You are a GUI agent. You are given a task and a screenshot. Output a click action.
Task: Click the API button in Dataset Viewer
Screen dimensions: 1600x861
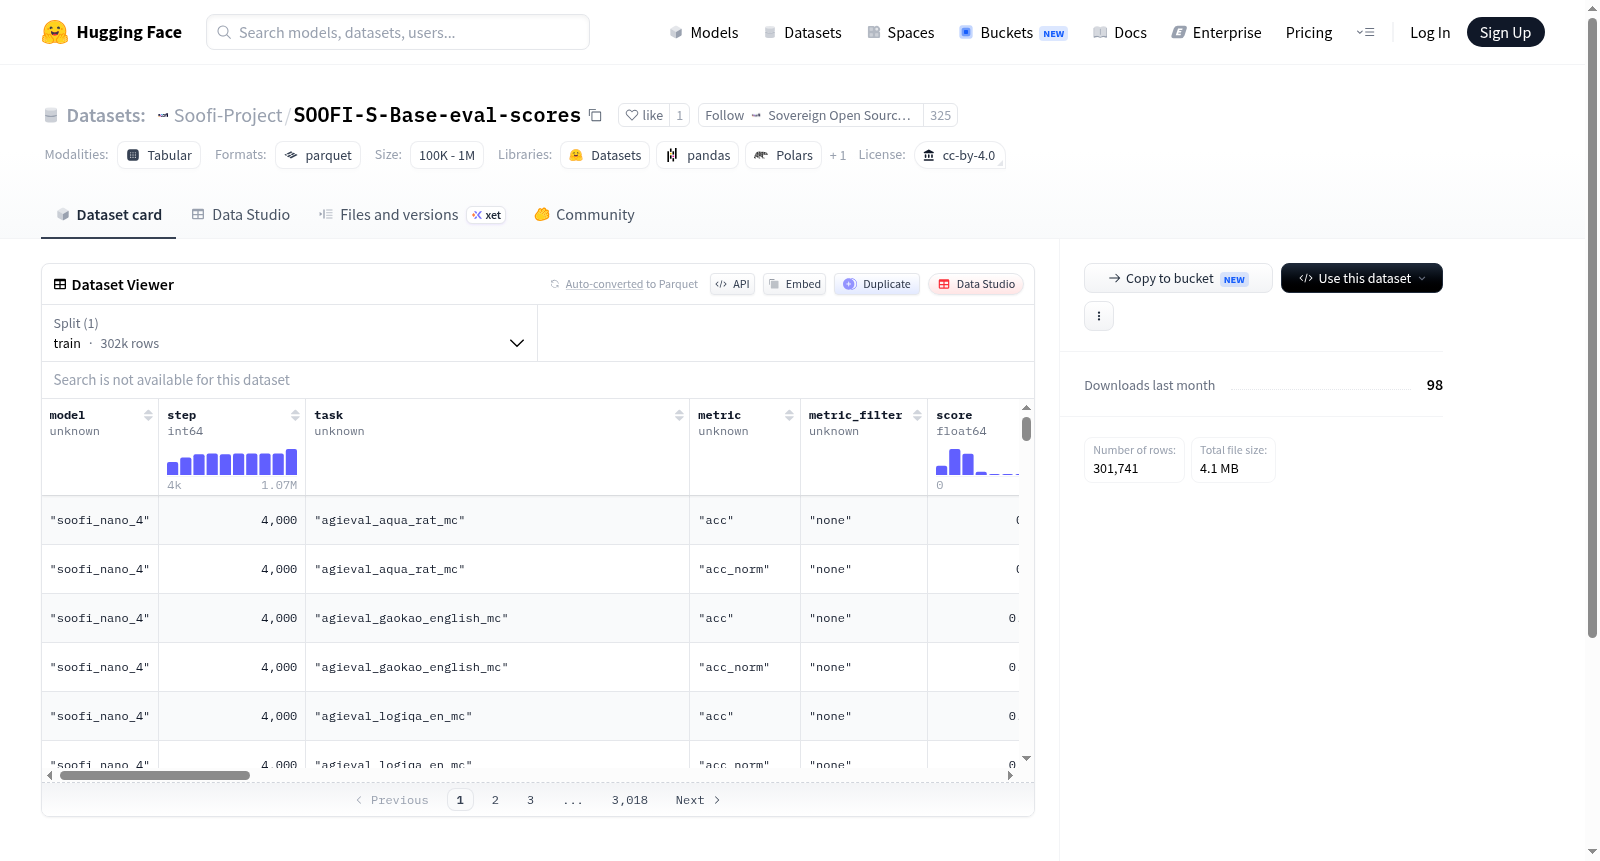coord(732,284)
